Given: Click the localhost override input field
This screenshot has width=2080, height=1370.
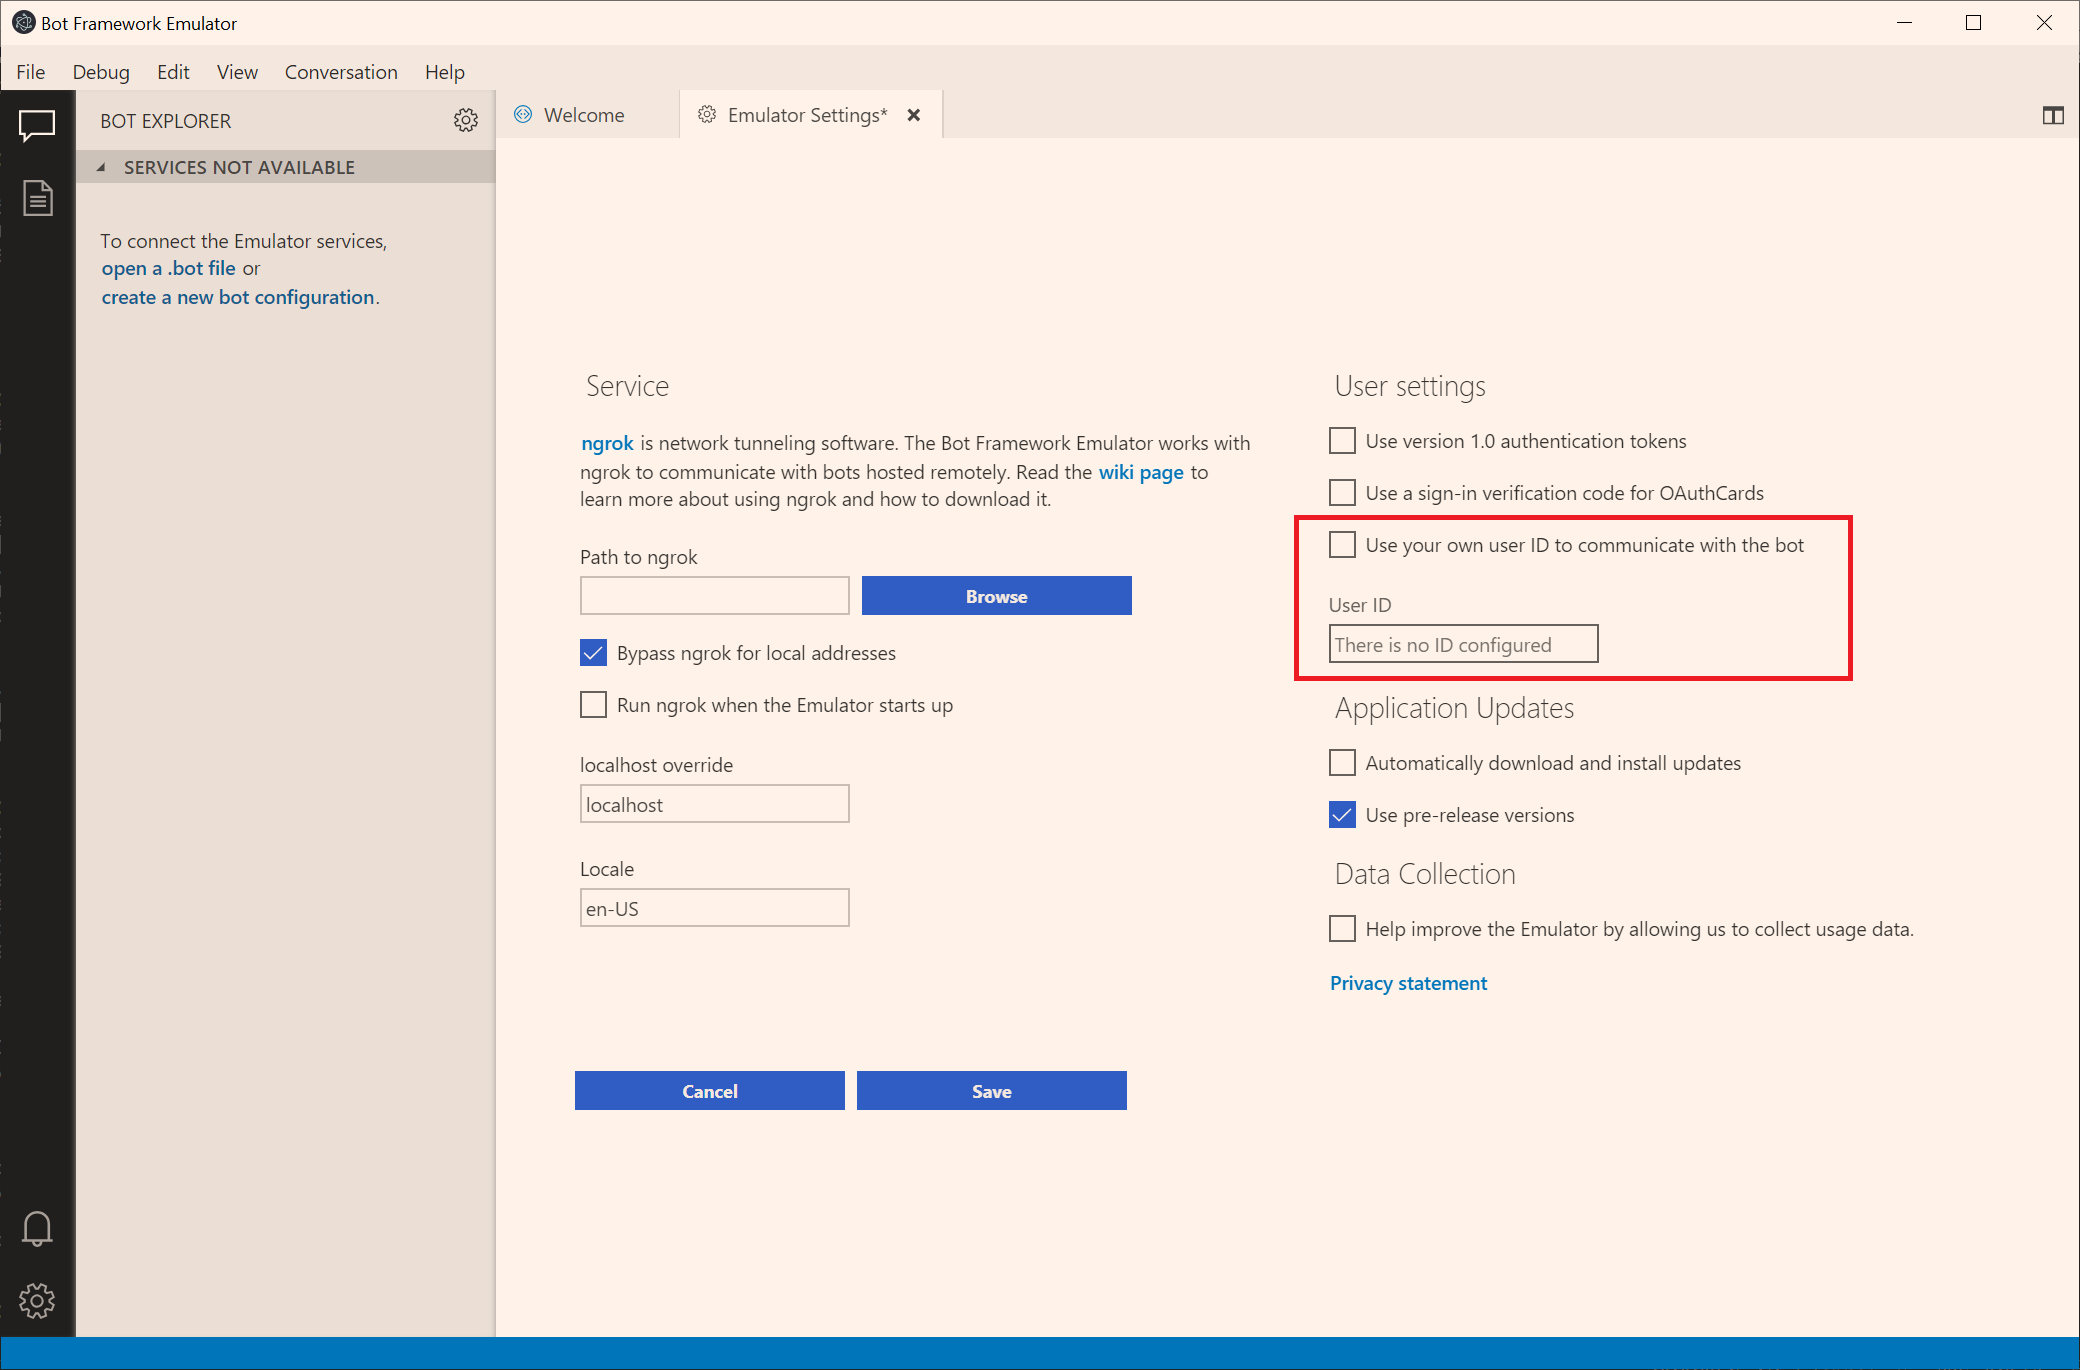Looking at the screenshot, I should (715, 804).
